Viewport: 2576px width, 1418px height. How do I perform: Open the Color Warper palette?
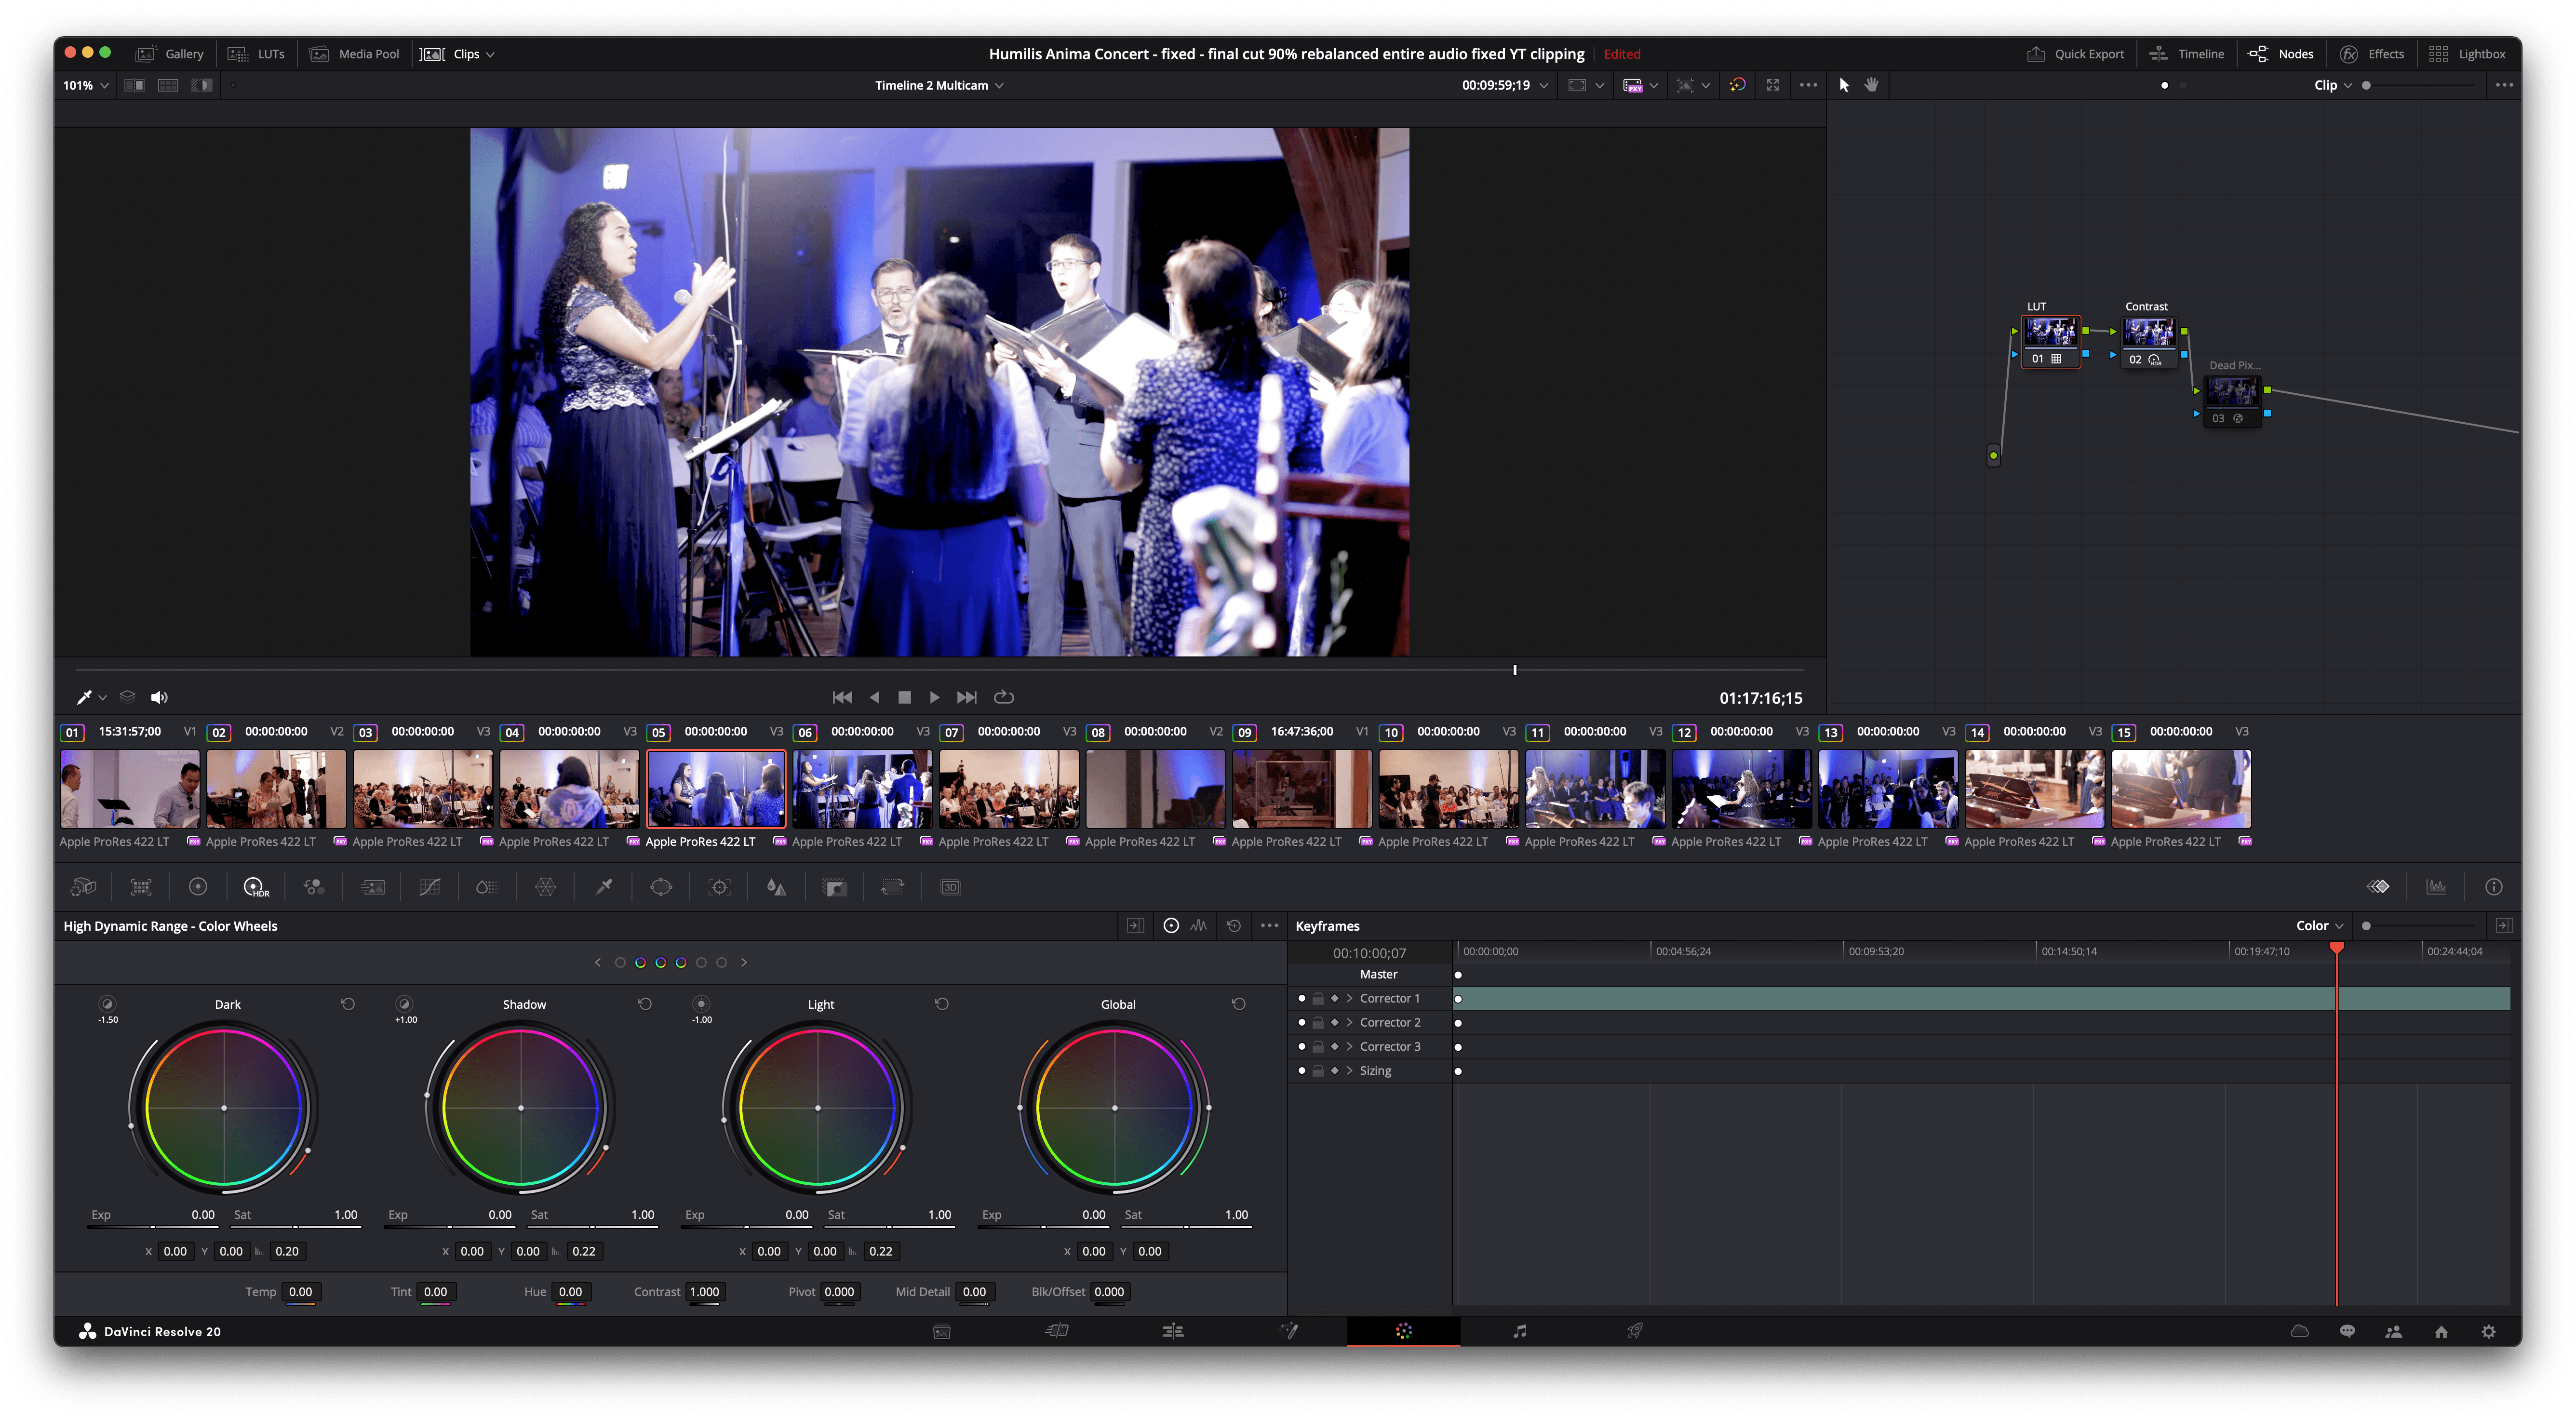tap(545, 887)
